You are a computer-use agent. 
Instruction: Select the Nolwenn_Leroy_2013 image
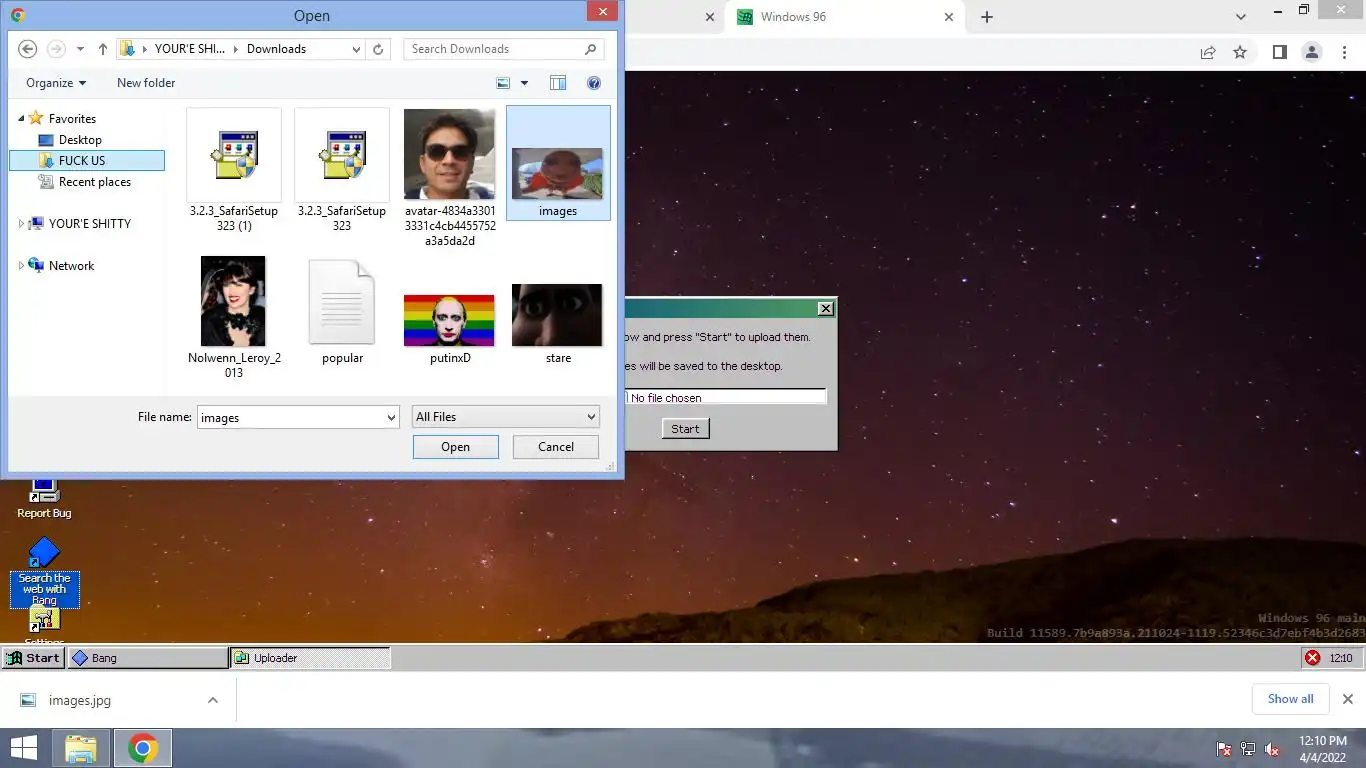coord(234,317)
